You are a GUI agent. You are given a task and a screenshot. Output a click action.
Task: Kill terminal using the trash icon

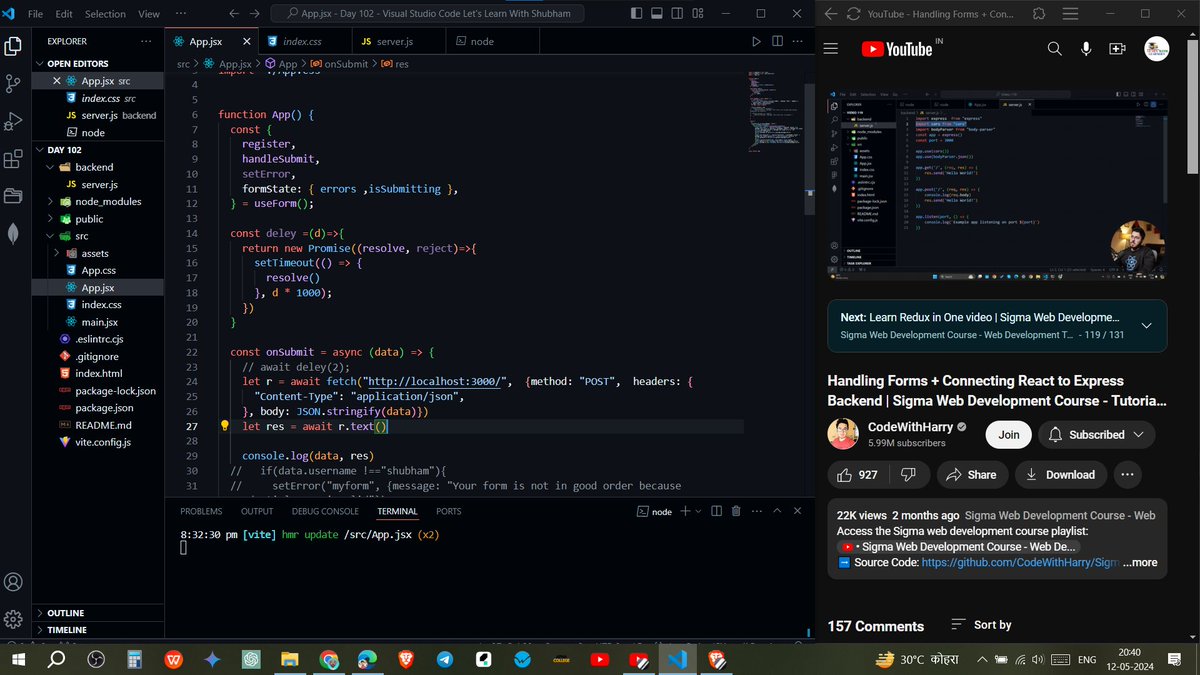click(x=736, y=511)
